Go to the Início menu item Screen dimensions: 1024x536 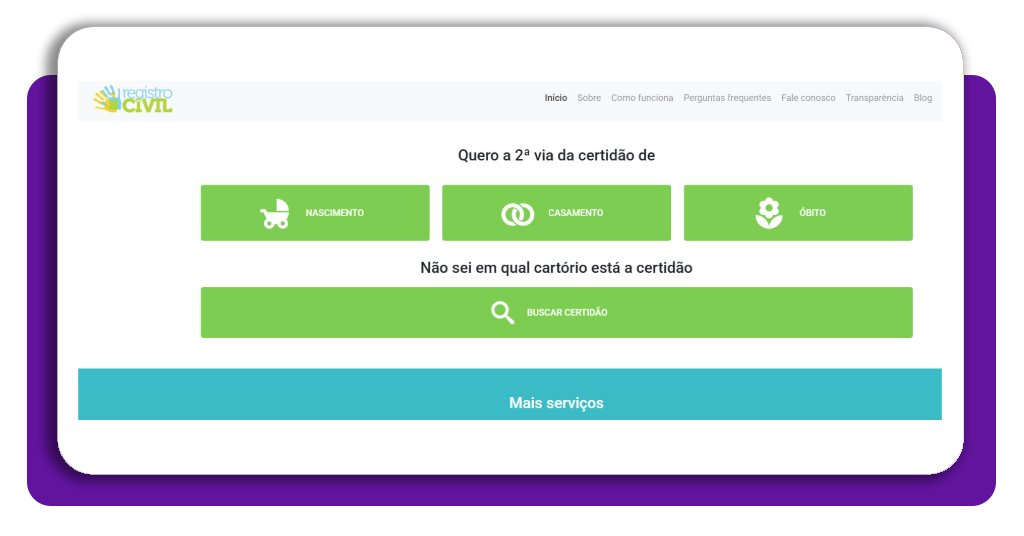pyautogui.click(x=556, y=98)
